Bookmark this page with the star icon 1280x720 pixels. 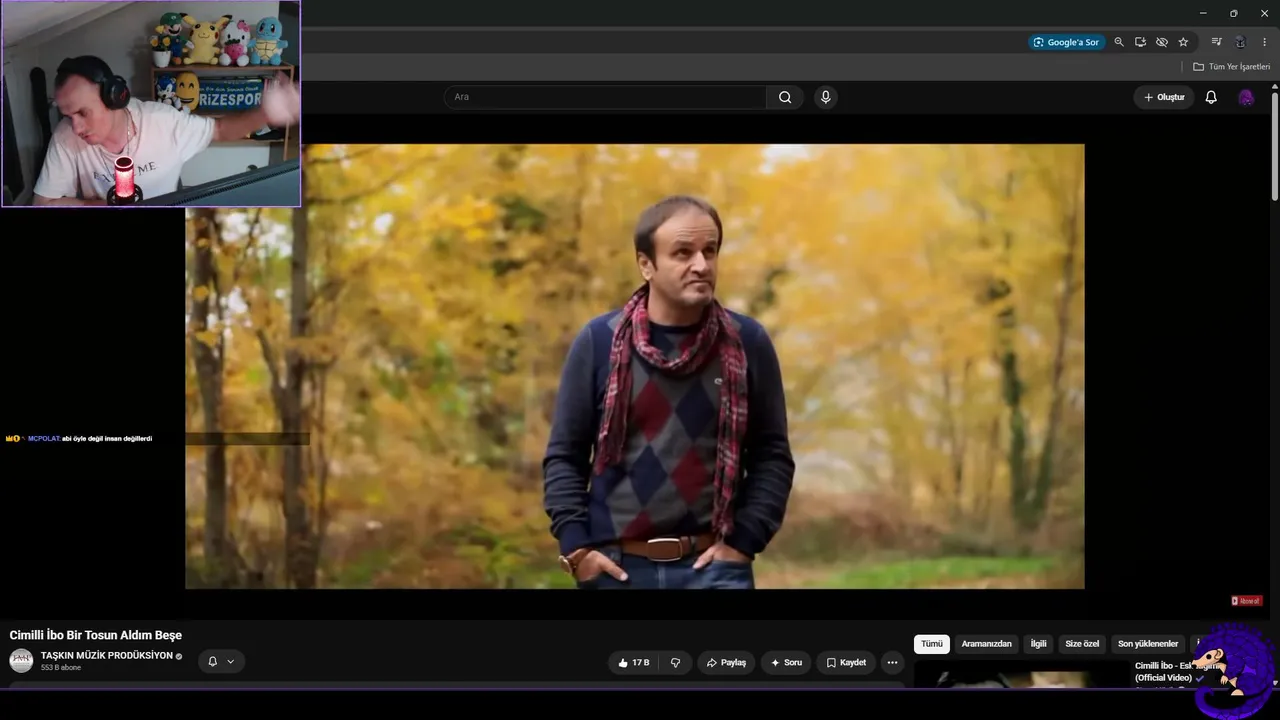[x=1183, y=42]
